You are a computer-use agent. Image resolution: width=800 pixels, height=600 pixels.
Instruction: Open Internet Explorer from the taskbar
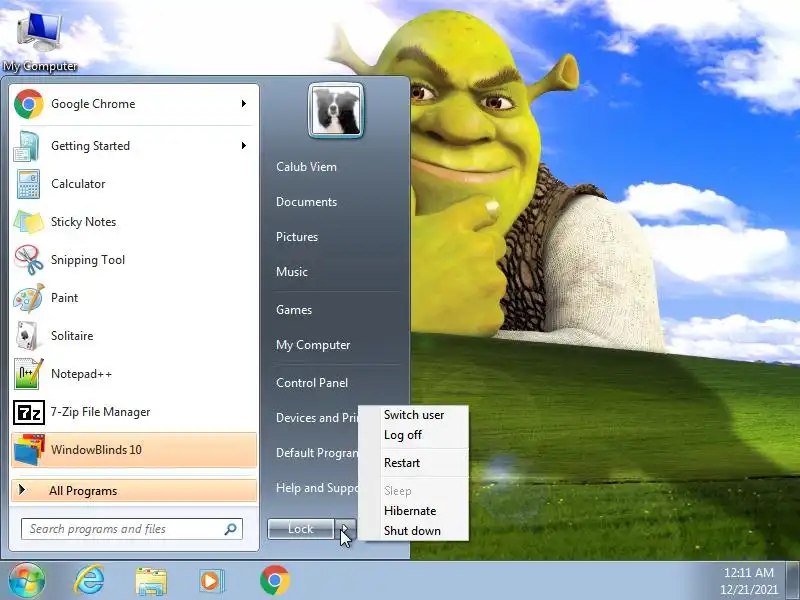(x=89, y=580)
